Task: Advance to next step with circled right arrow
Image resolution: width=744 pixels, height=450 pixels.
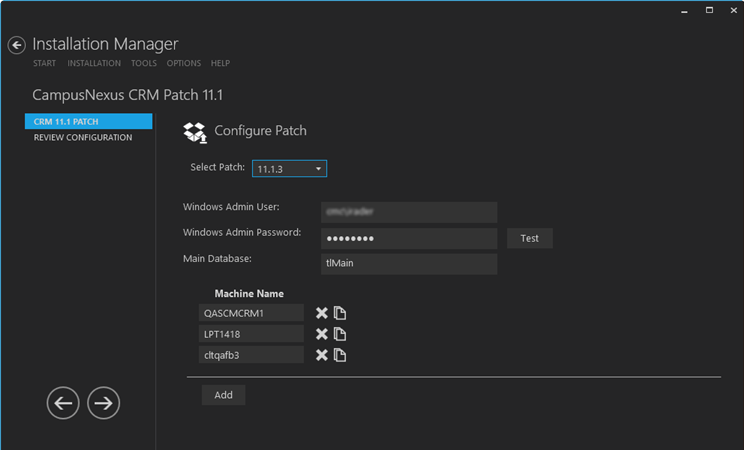Action: coord(103,403)
